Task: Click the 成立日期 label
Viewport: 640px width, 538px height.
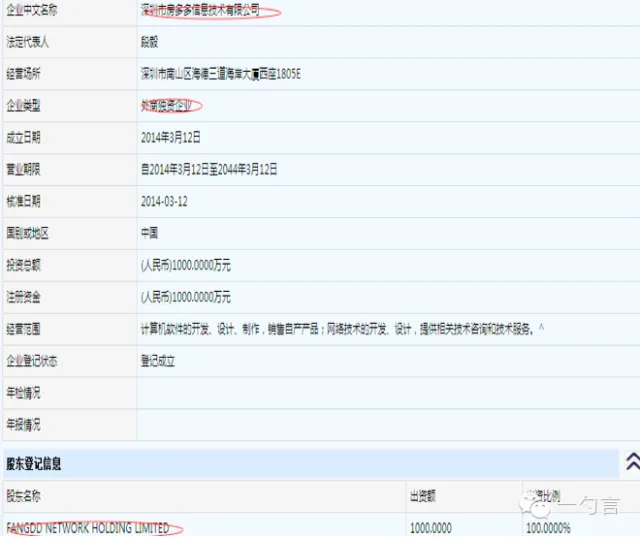Action: pyautogui.click(x=23, y=138)
